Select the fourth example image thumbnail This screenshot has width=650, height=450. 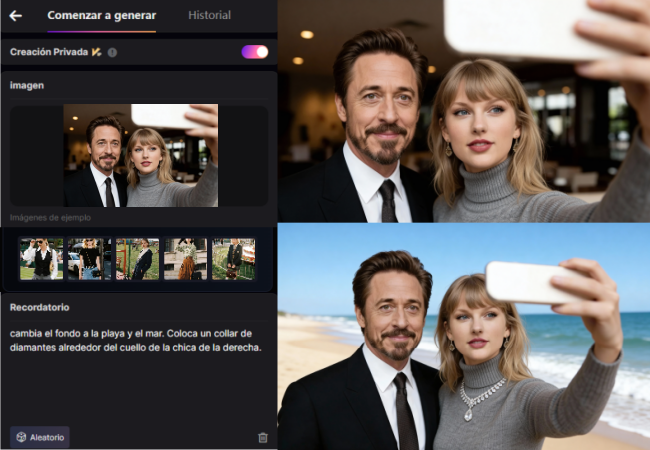(185, 258)
